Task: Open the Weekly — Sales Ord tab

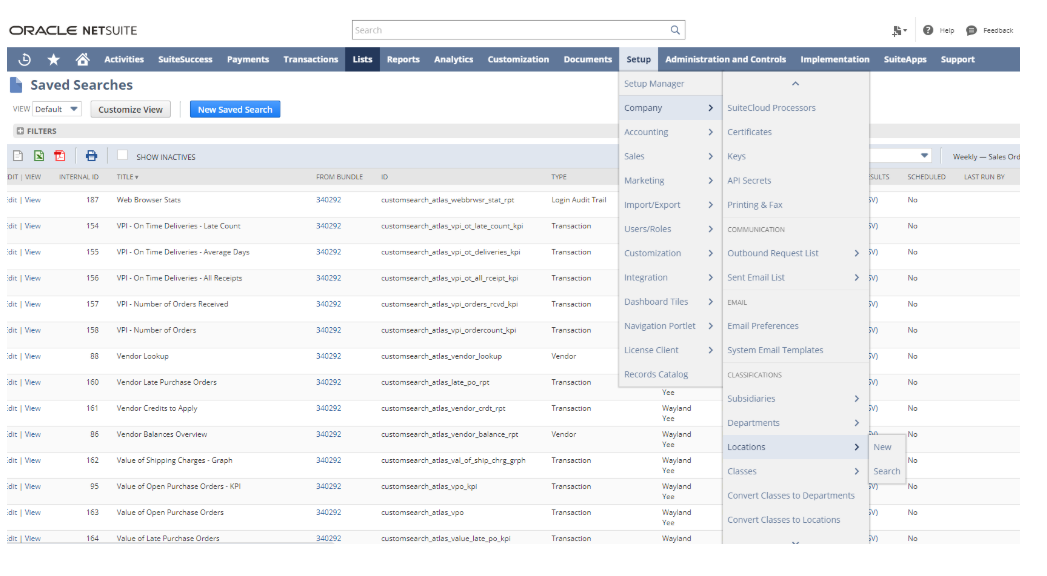Action: click(986, 157)
